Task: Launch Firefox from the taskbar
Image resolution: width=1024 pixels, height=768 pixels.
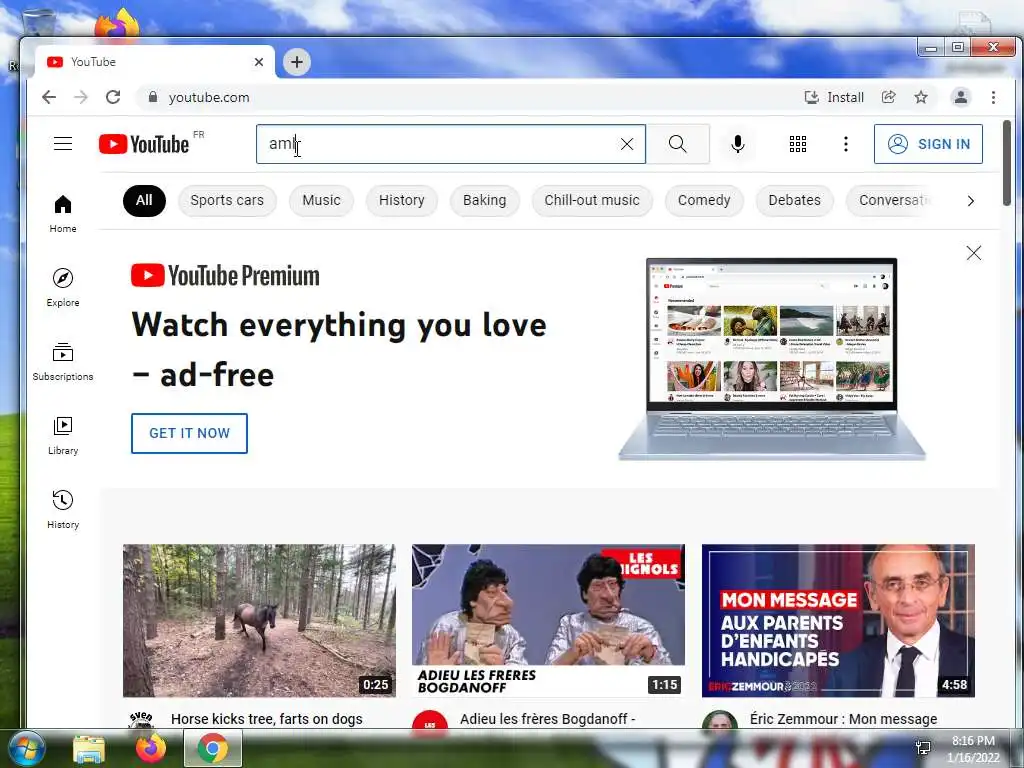Action: [x=150, y=748]
